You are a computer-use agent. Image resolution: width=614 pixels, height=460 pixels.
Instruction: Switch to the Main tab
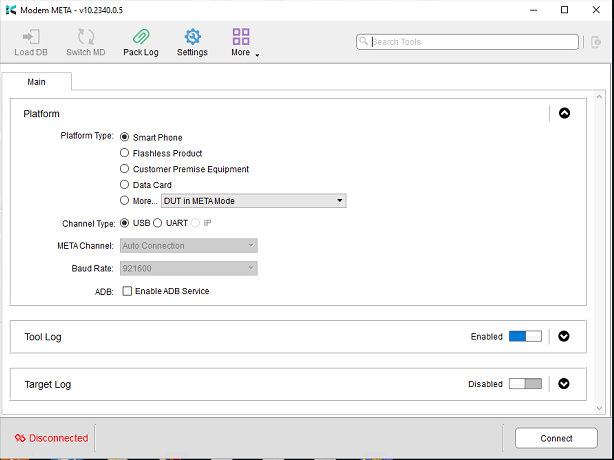(x=37, y=81)
